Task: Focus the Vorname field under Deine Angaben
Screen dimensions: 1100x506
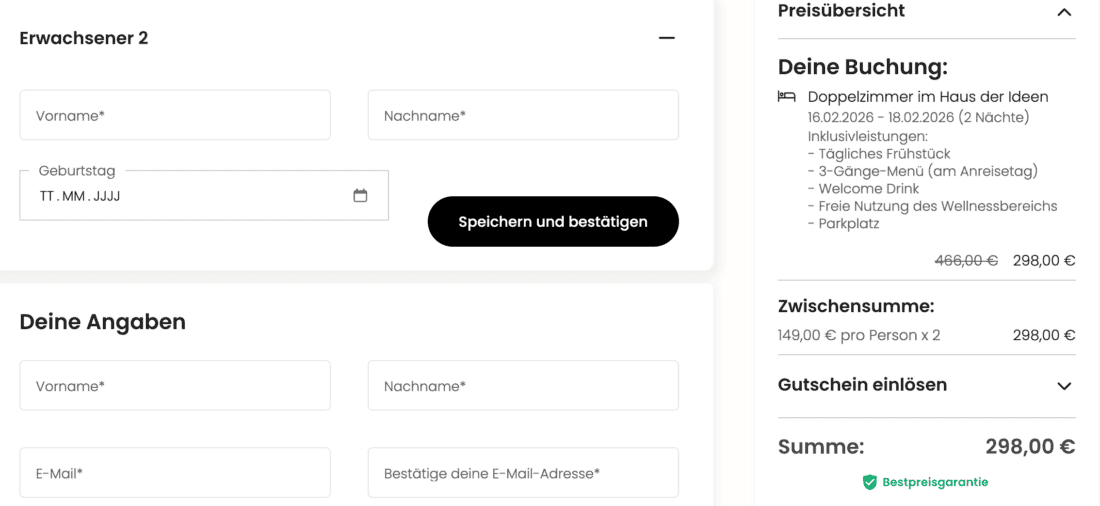Action: tap(175, 385)
